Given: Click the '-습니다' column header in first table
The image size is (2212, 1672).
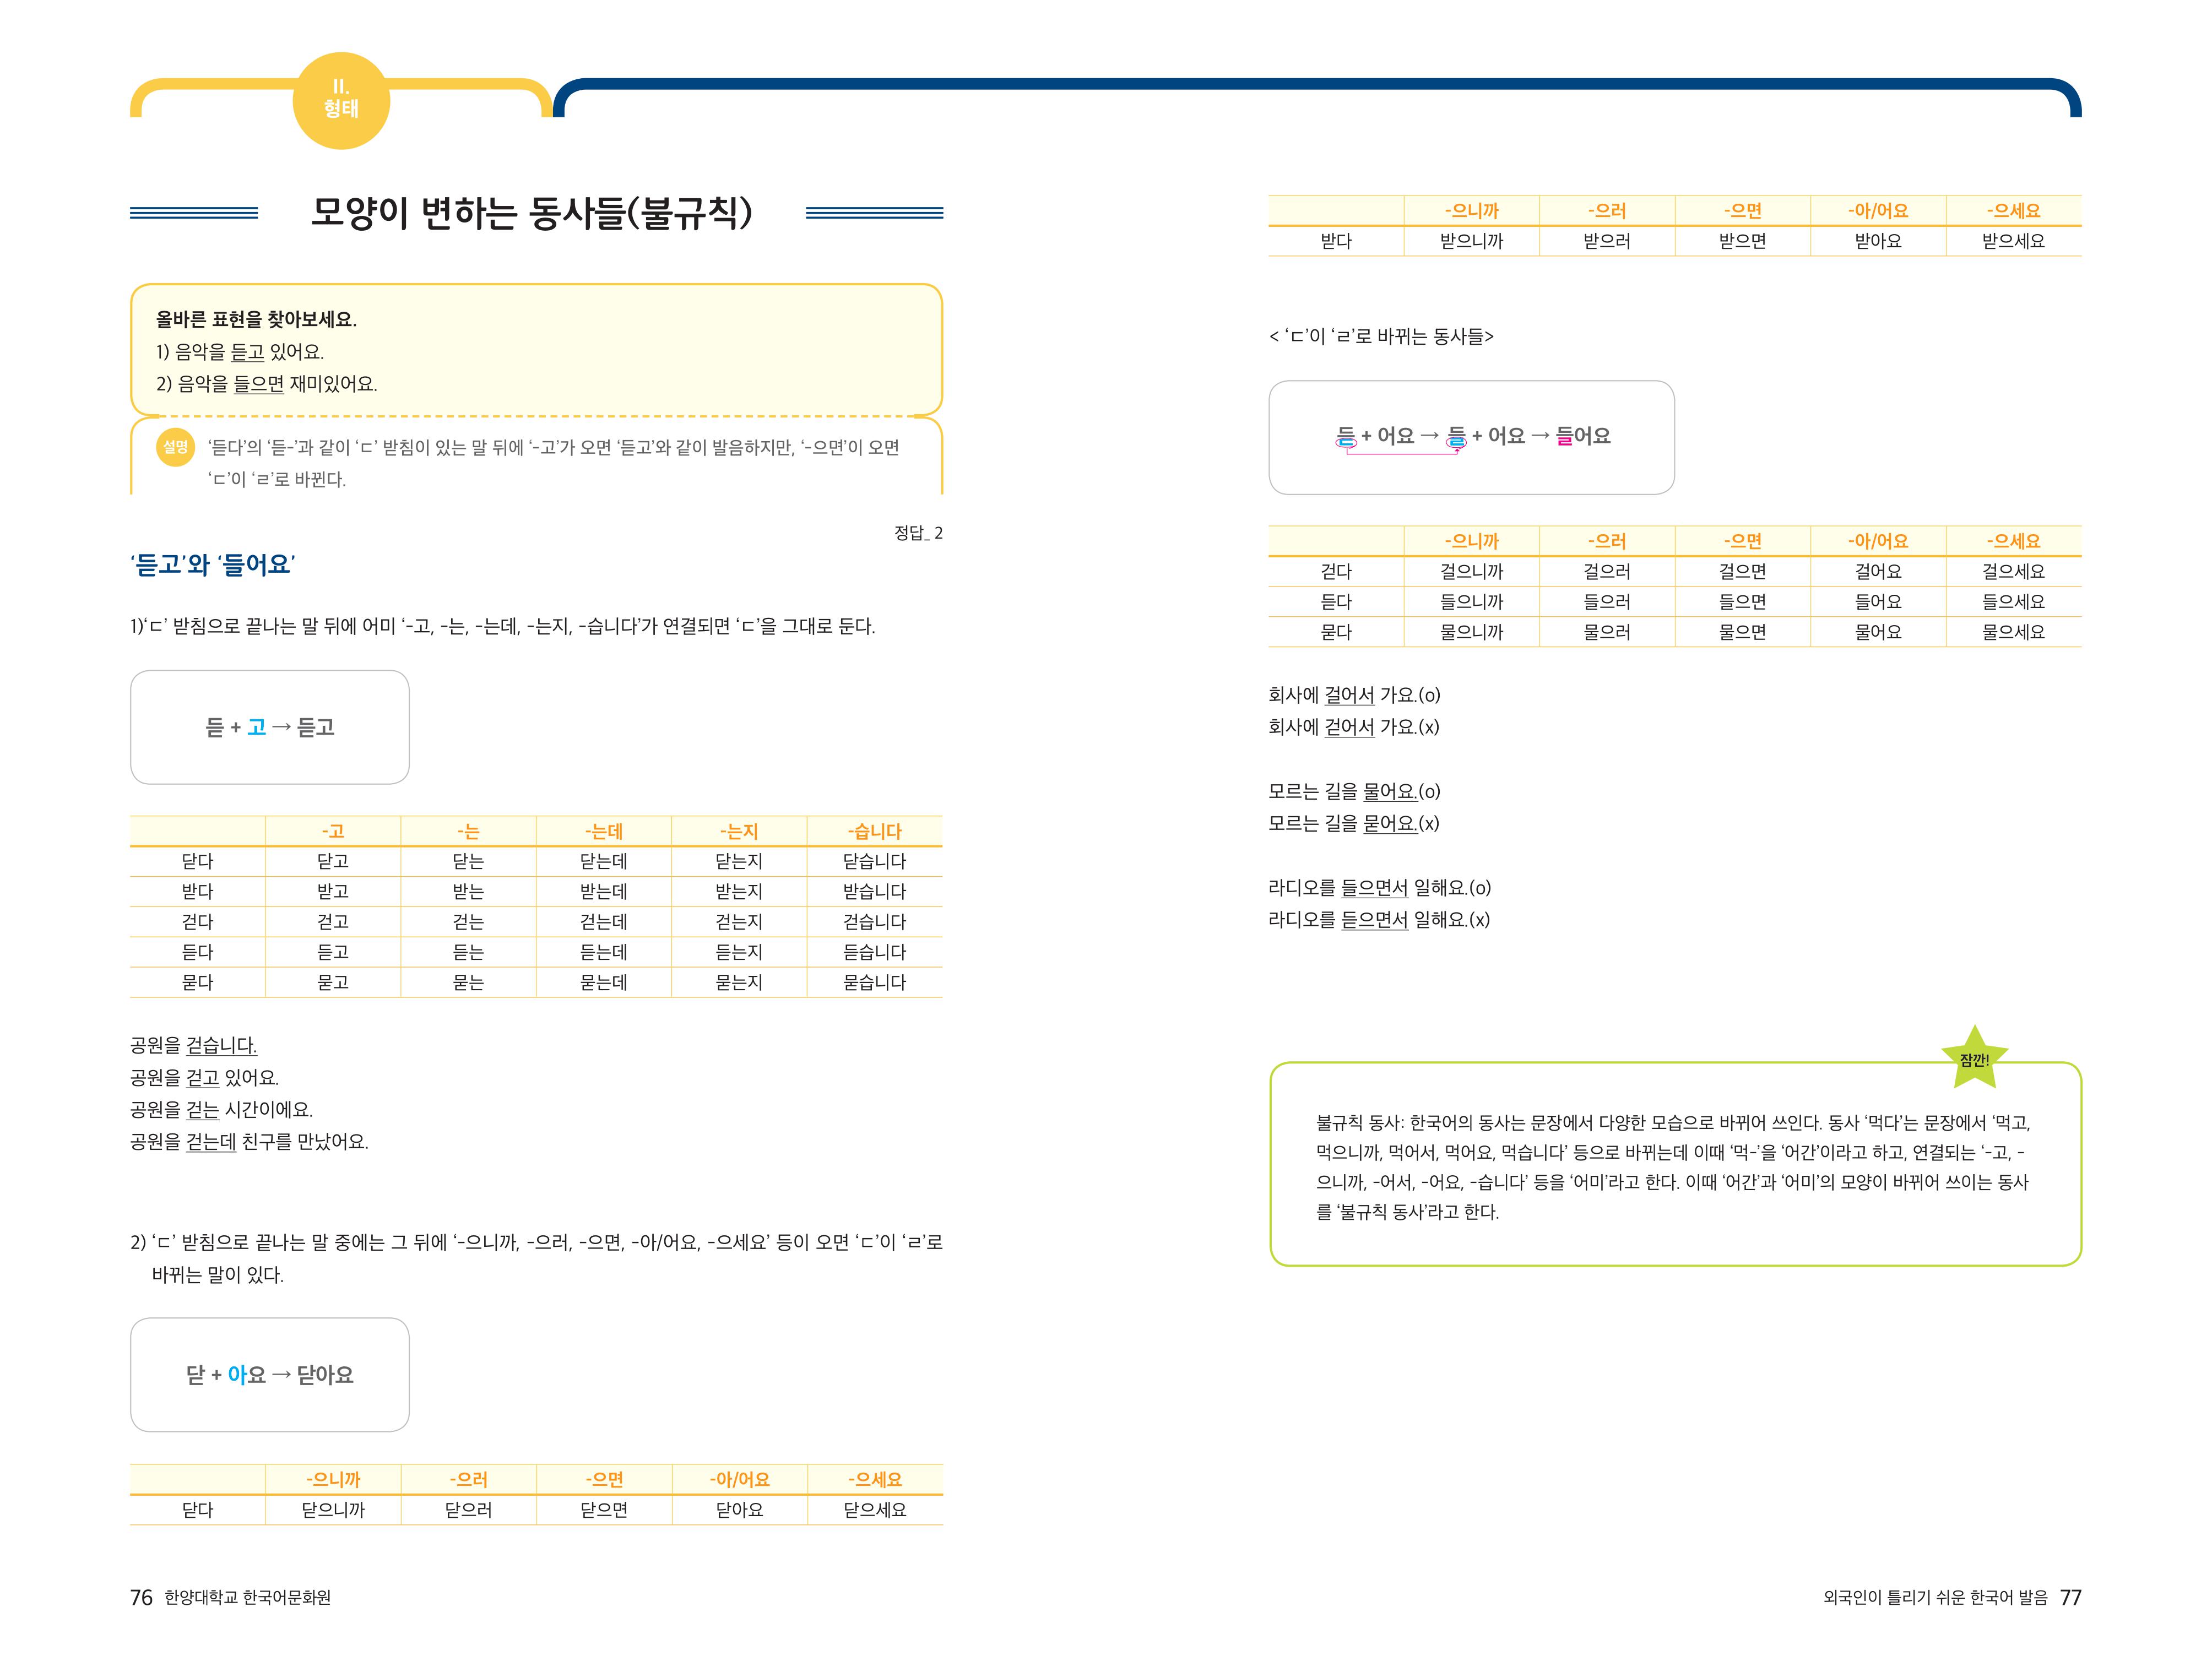Looking at the screenshot, I should point(874,831).
